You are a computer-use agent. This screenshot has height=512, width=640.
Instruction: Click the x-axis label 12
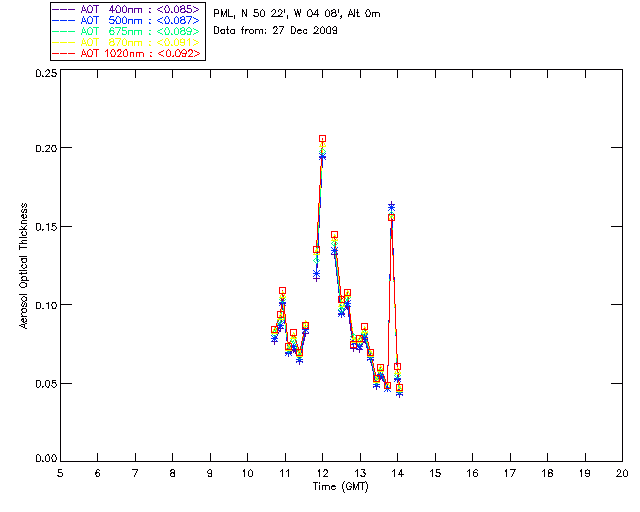(322, 473)
